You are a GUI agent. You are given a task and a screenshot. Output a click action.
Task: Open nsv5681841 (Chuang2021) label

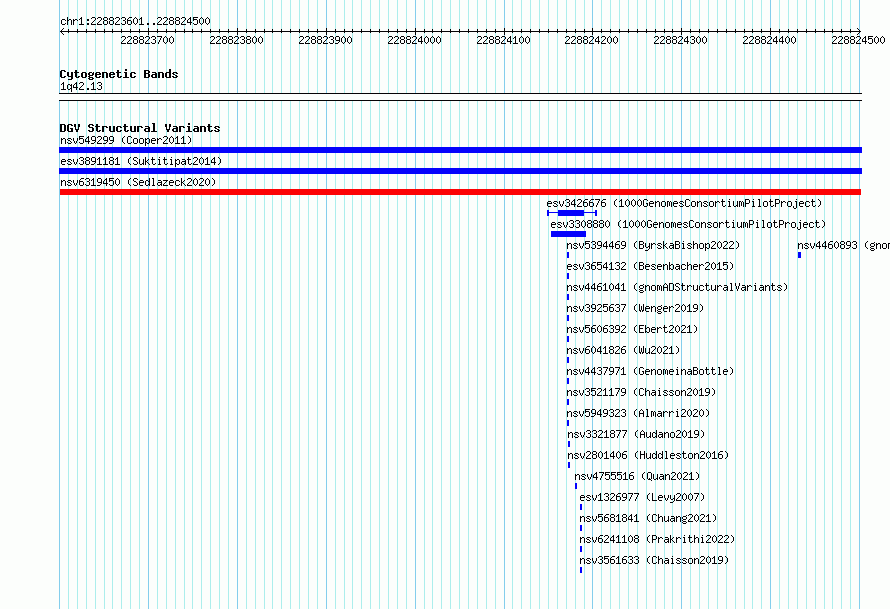[x=648, y=518]
